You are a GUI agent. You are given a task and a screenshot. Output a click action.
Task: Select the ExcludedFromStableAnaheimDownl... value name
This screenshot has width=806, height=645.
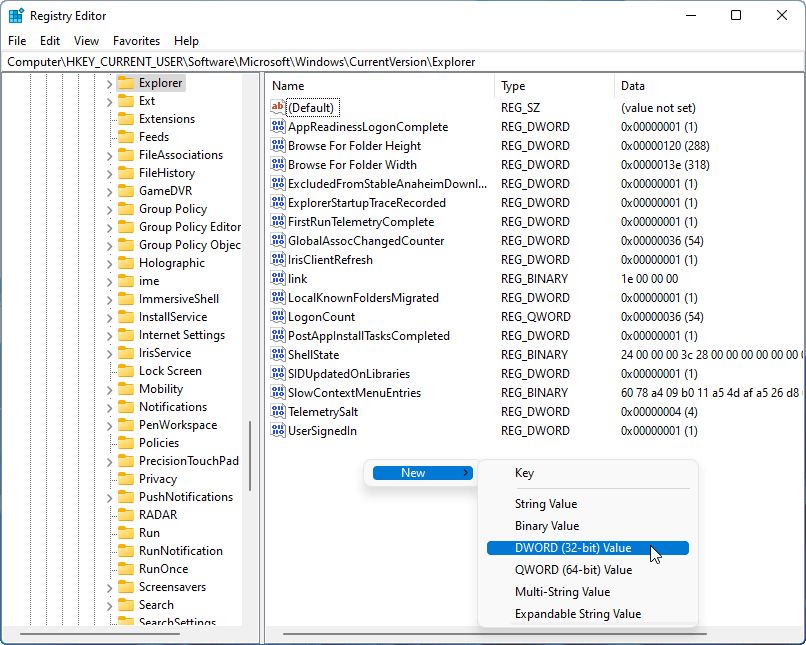click(x=387, y=183)
